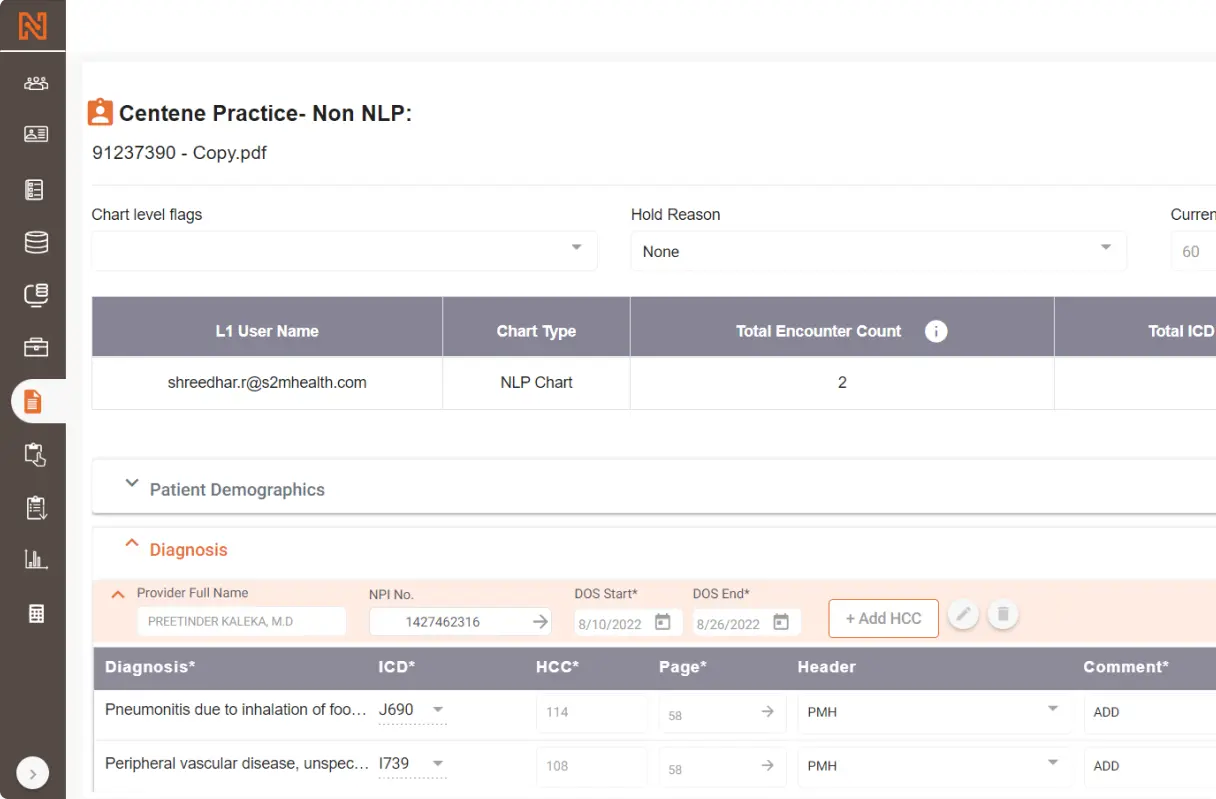Click the Total Encounter Count info icon

[x=936, y=331]
